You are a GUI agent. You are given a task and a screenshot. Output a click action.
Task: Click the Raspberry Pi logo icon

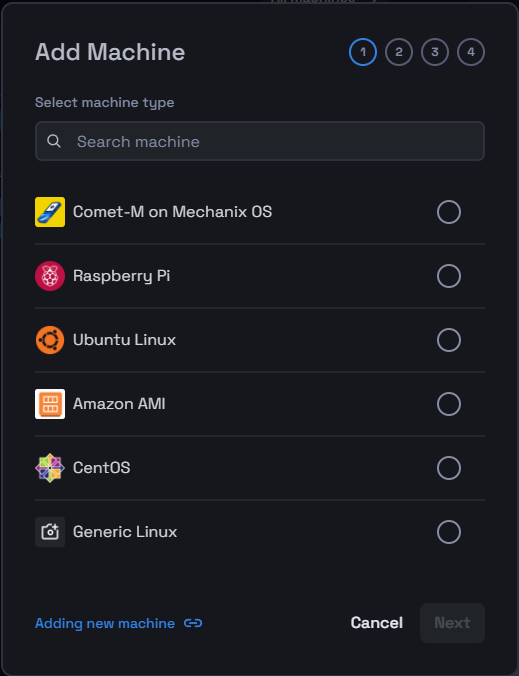(50, 276)
